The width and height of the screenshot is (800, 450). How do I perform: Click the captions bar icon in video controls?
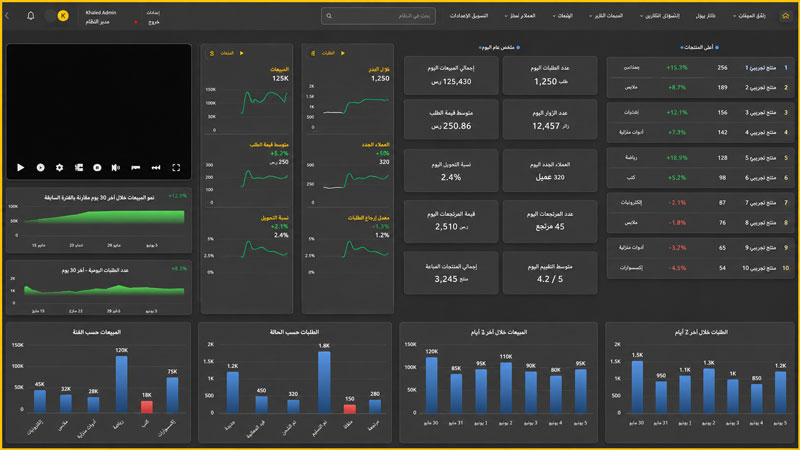136,167
